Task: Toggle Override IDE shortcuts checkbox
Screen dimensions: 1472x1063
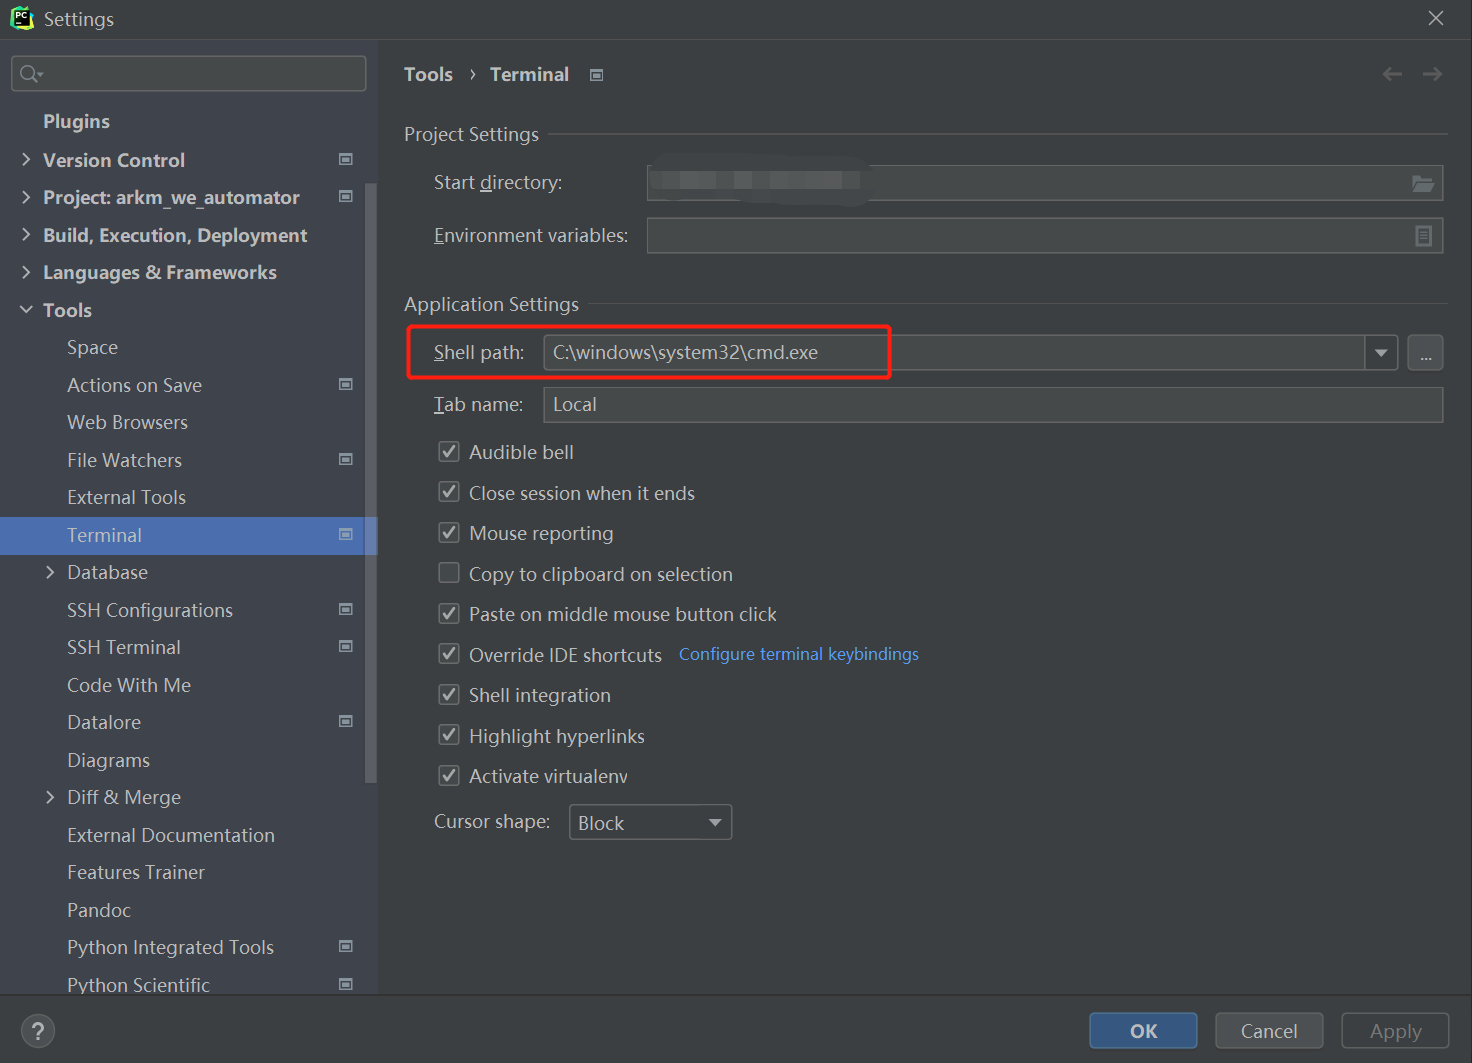Action: [x=449, y=654]
